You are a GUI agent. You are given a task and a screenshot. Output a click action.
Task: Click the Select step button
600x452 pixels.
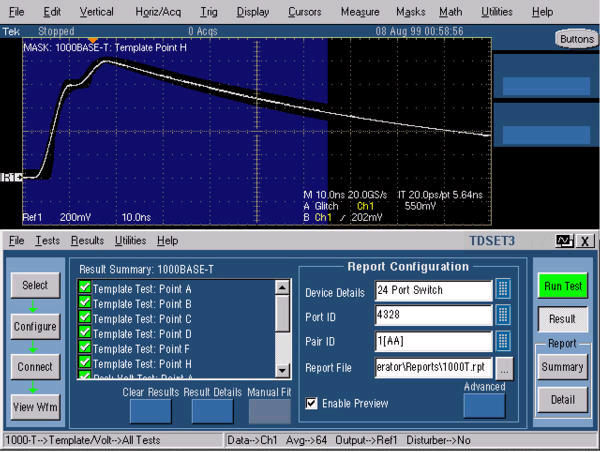click(x=35, y=285)
